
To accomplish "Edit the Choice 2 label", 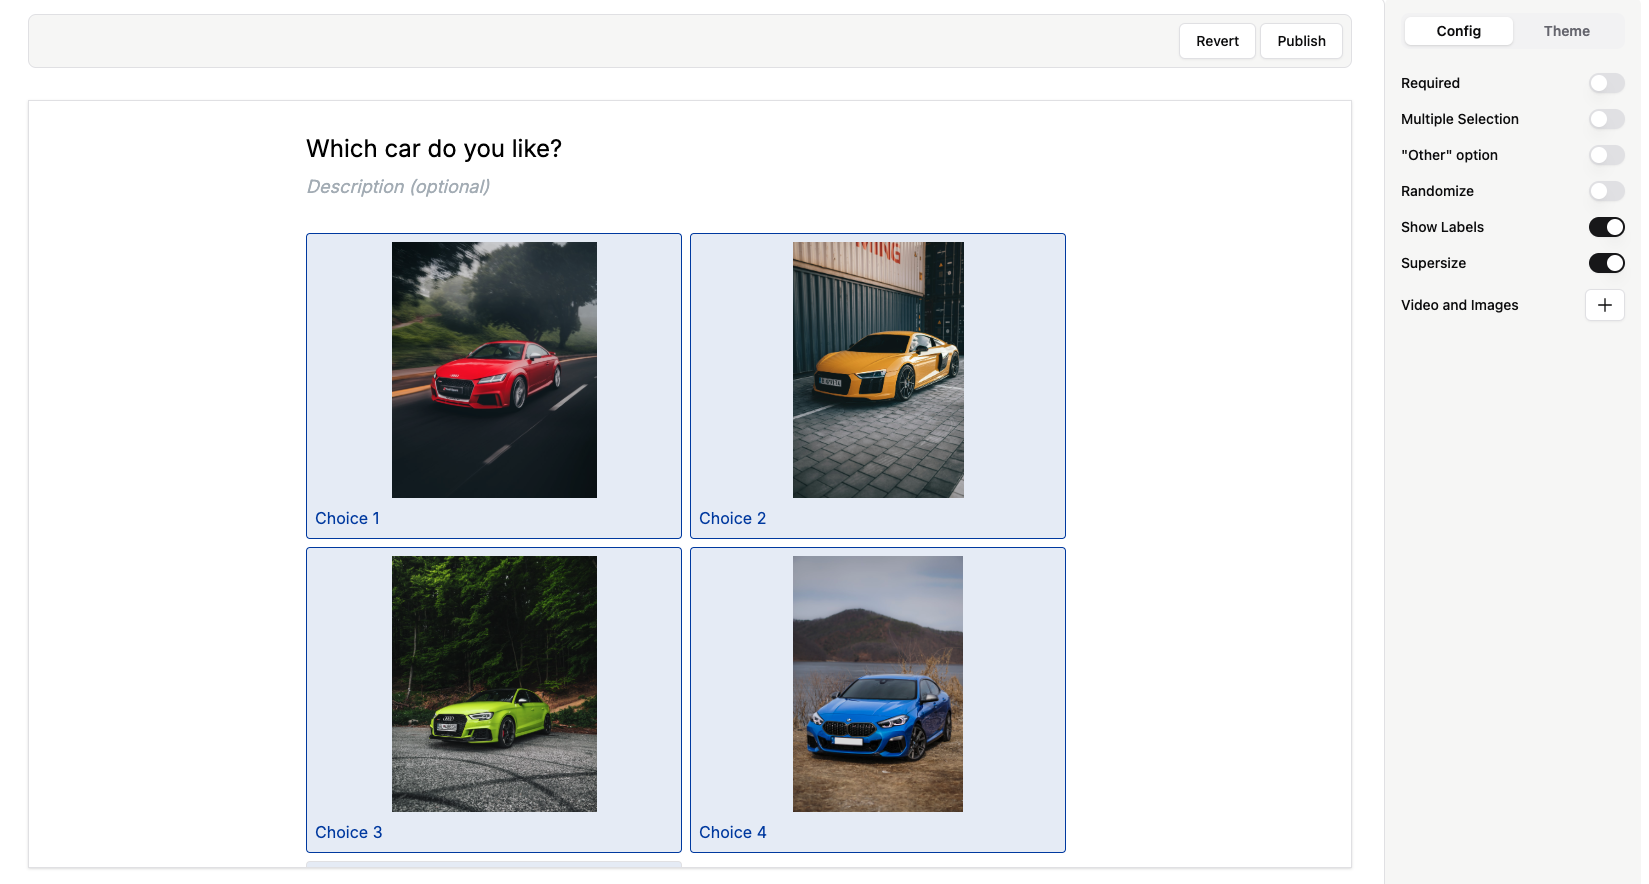I will pyautogui.click(x=732, y=518).
